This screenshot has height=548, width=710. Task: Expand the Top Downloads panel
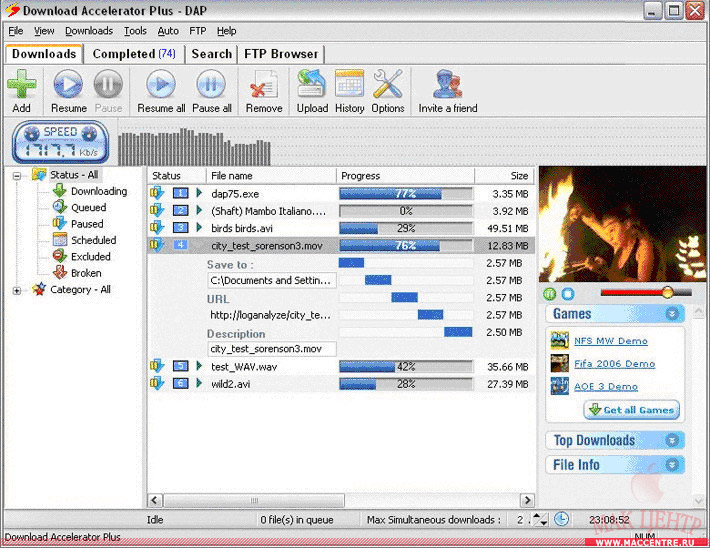tap(672, 440)
